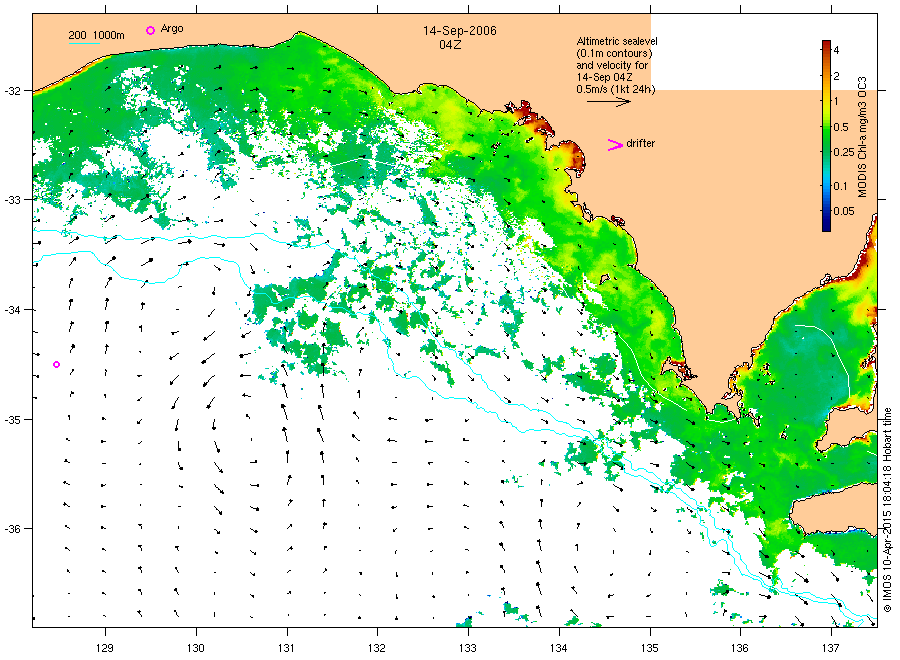Click the '129' longitude axis label
The image size is (900, 660).
(x=105, y=649)
